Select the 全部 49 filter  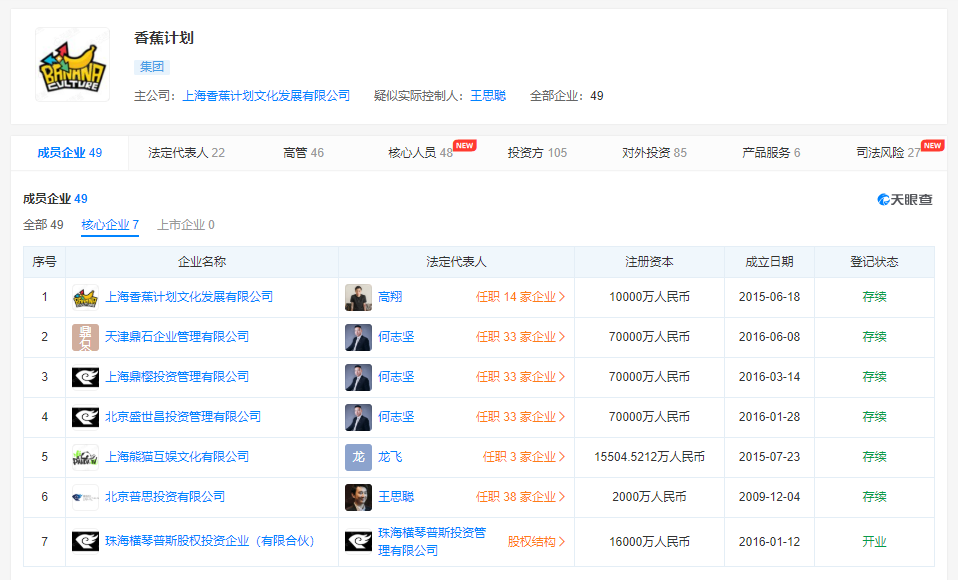tap(43, 225)
